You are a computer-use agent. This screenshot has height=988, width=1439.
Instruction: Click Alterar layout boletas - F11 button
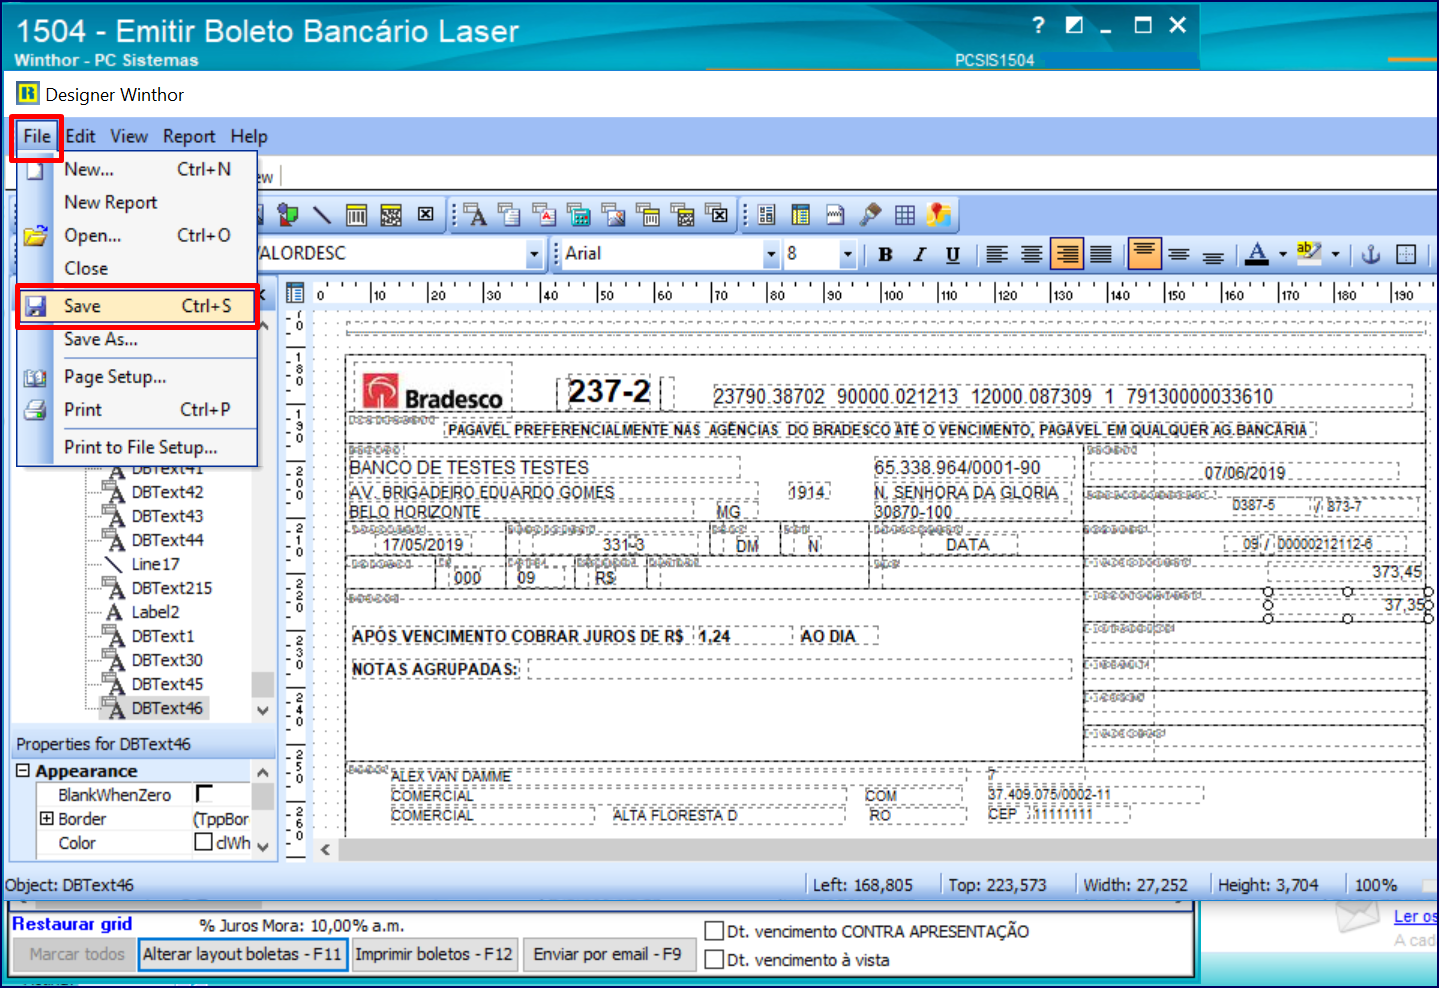[243, 955]
